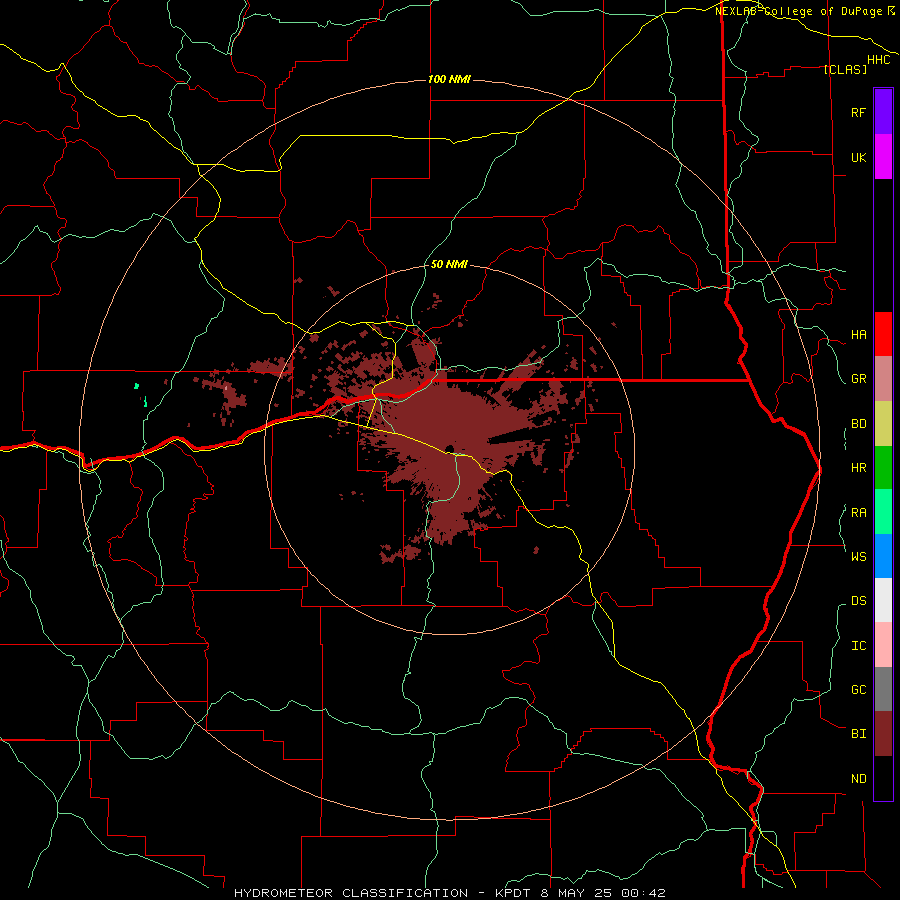This screenshot has width=900, height=900.
Task: Click the BD legend label
Action: 859,424
